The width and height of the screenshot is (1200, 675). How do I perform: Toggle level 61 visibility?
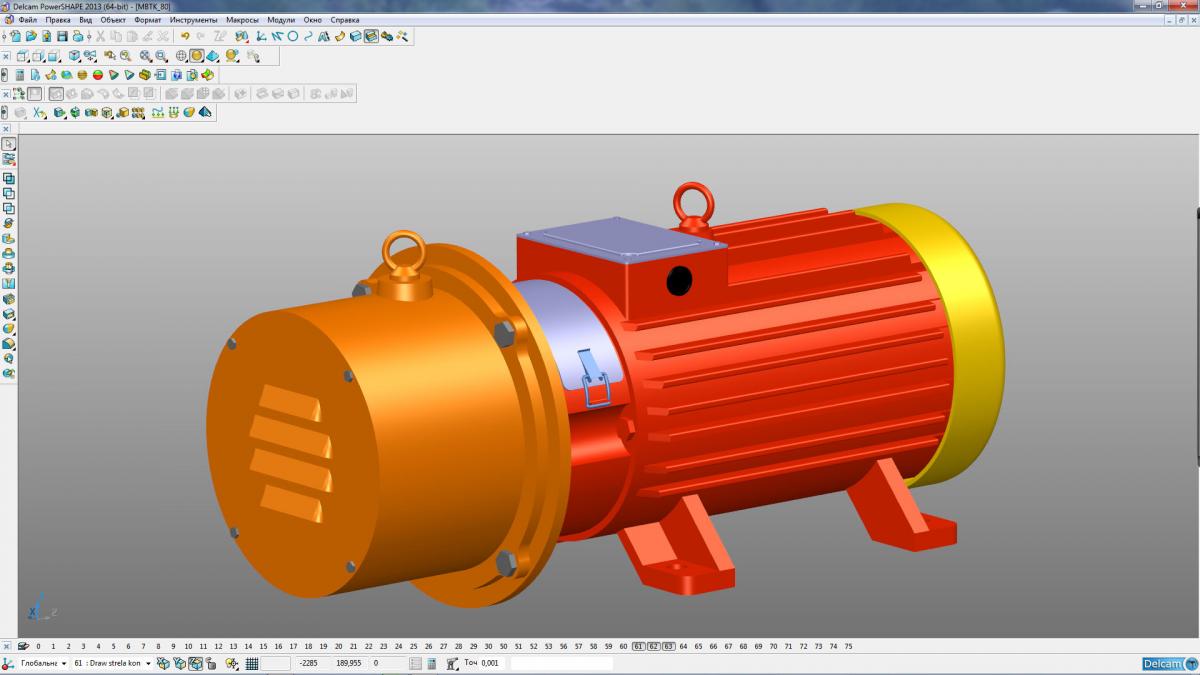pyautogui.click(x=638, y=646)
